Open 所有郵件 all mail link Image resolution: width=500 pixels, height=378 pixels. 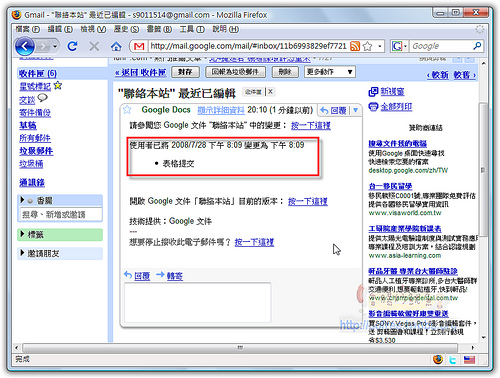point(35,138)
